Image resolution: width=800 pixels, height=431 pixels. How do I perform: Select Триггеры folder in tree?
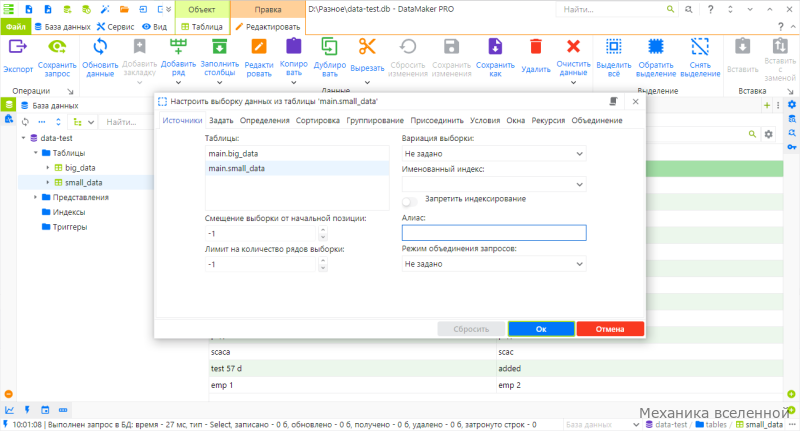pos(64,227)
